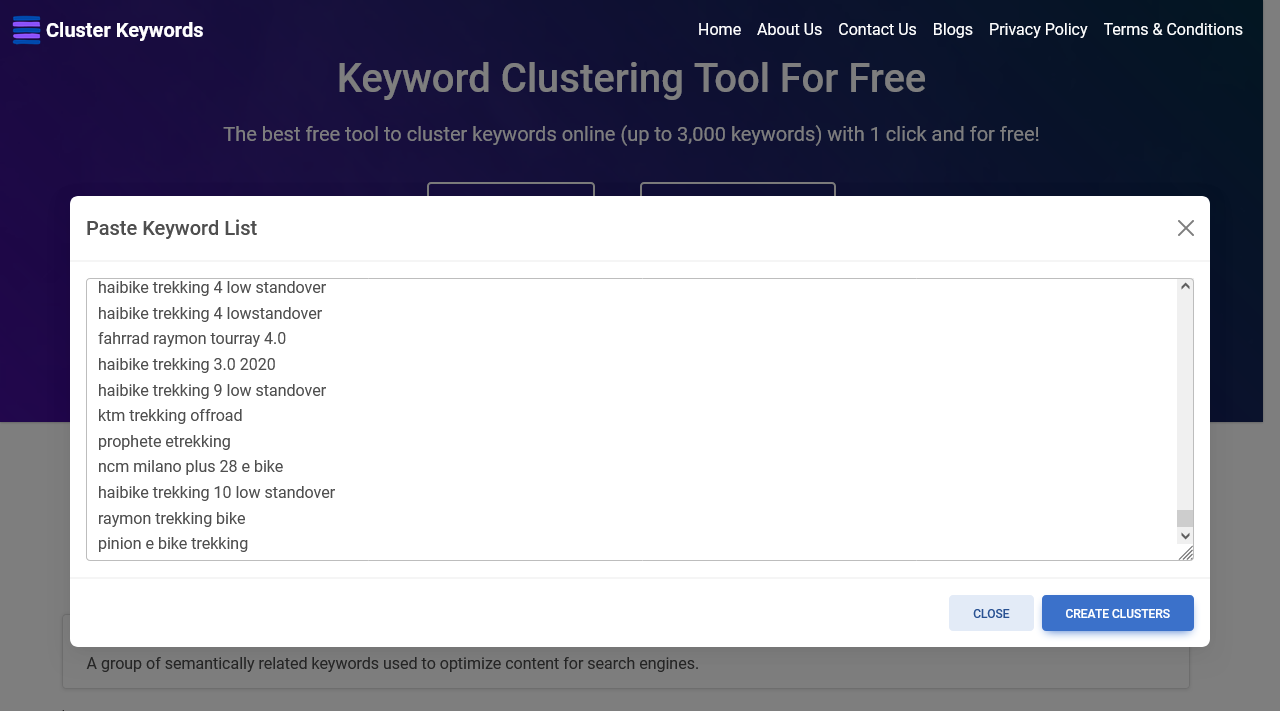This screenshot has height=711, width=1280.
Task: Click the 'Paste Keyword List' dialog title
Action: click(x=171, y=228)
